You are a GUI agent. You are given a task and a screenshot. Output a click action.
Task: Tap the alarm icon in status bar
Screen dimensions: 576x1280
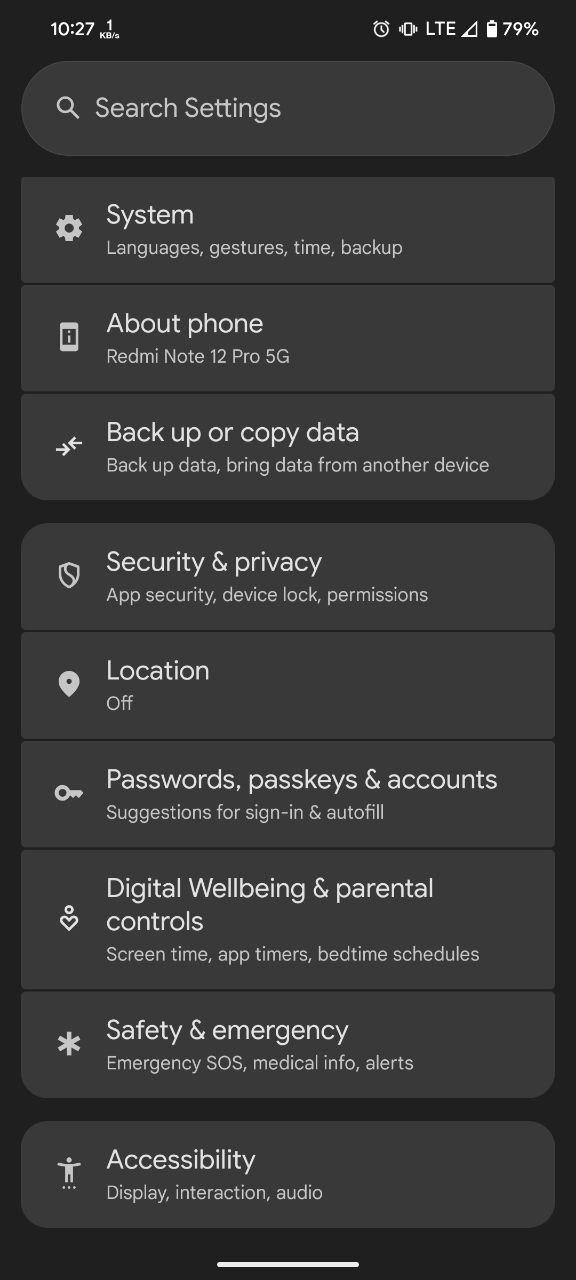coord(381,29)
